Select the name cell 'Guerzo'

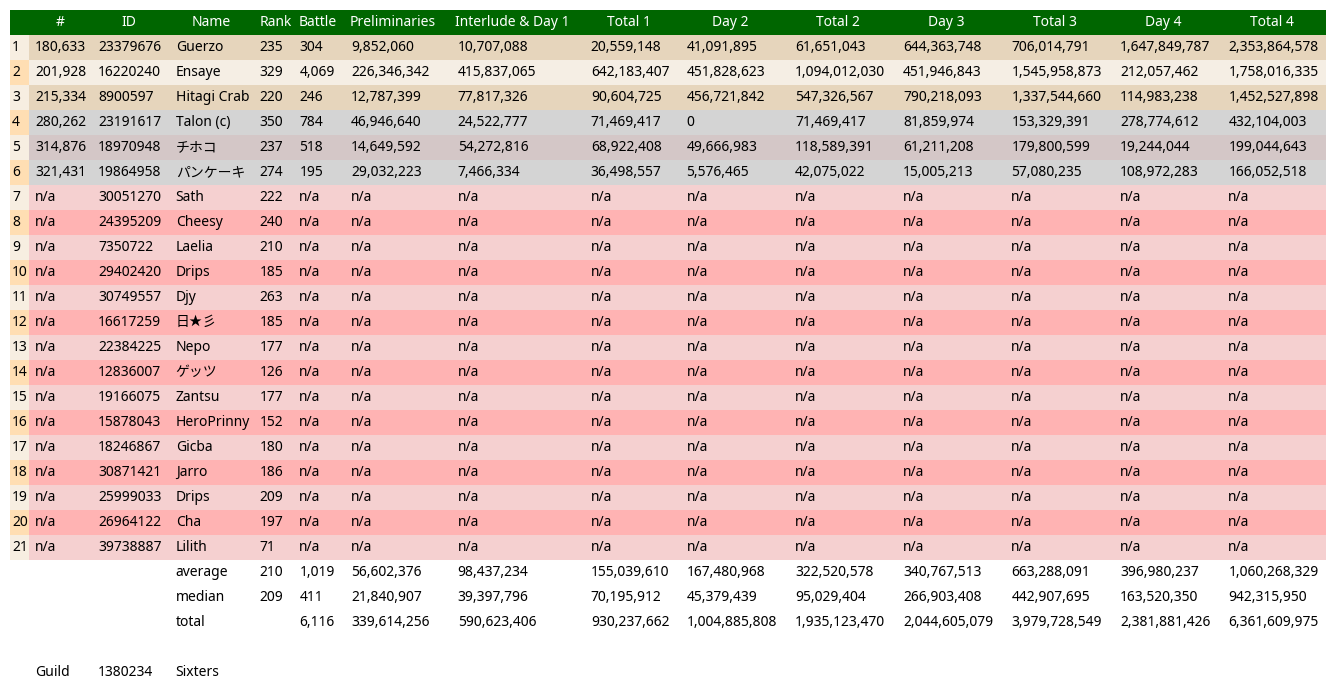[x=199, y=46]
